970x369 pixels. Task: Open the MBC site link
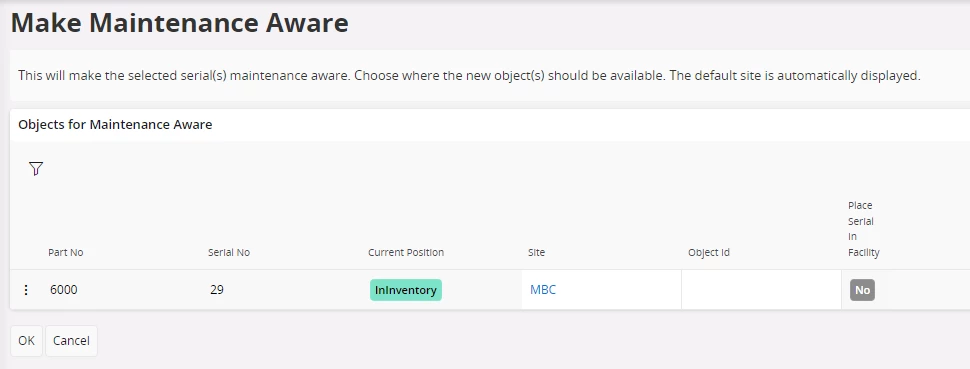543,290
